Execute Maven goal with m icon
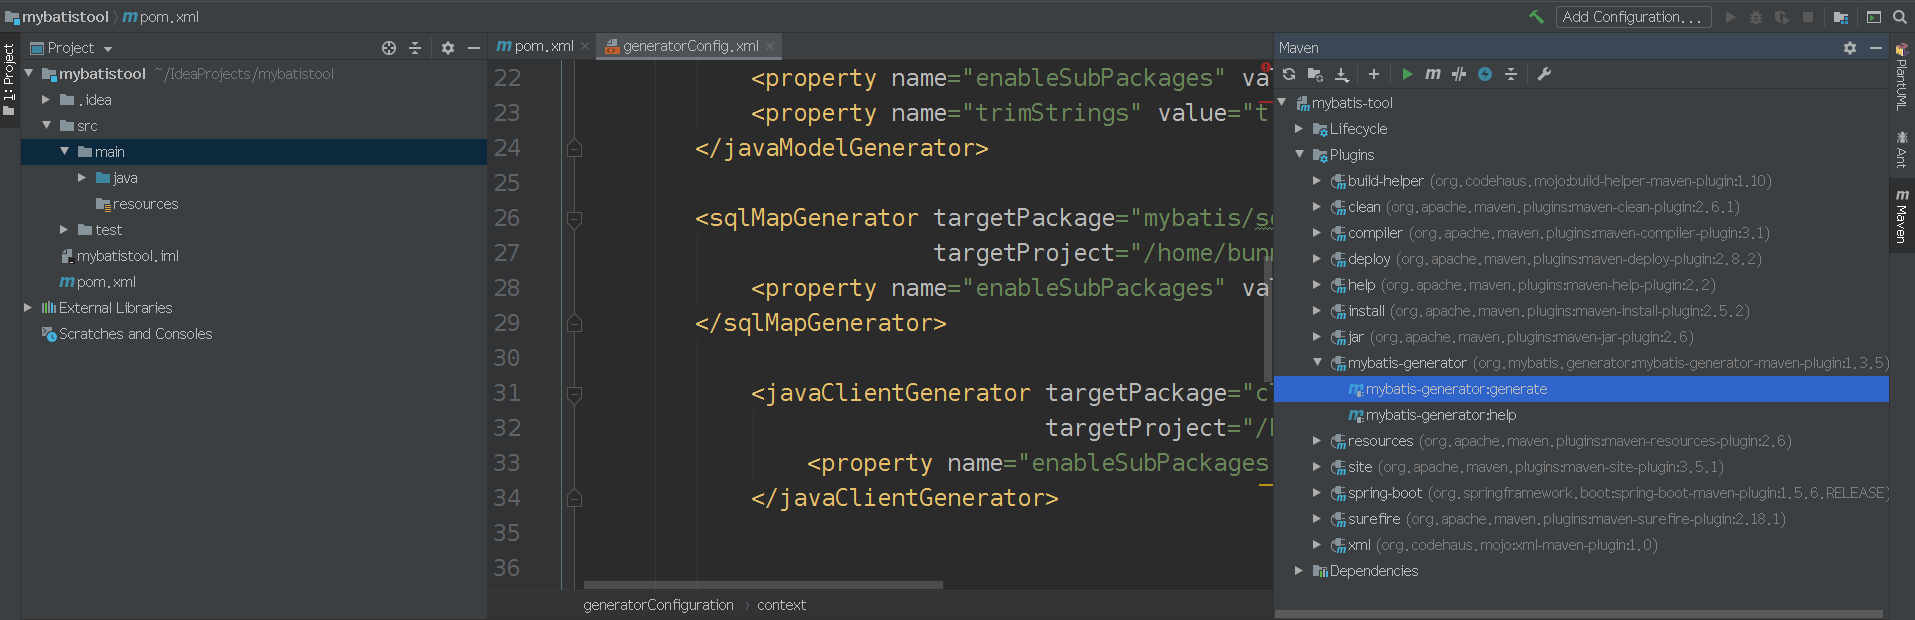This screenshot has height=620, width=1915. point(1433,74)
